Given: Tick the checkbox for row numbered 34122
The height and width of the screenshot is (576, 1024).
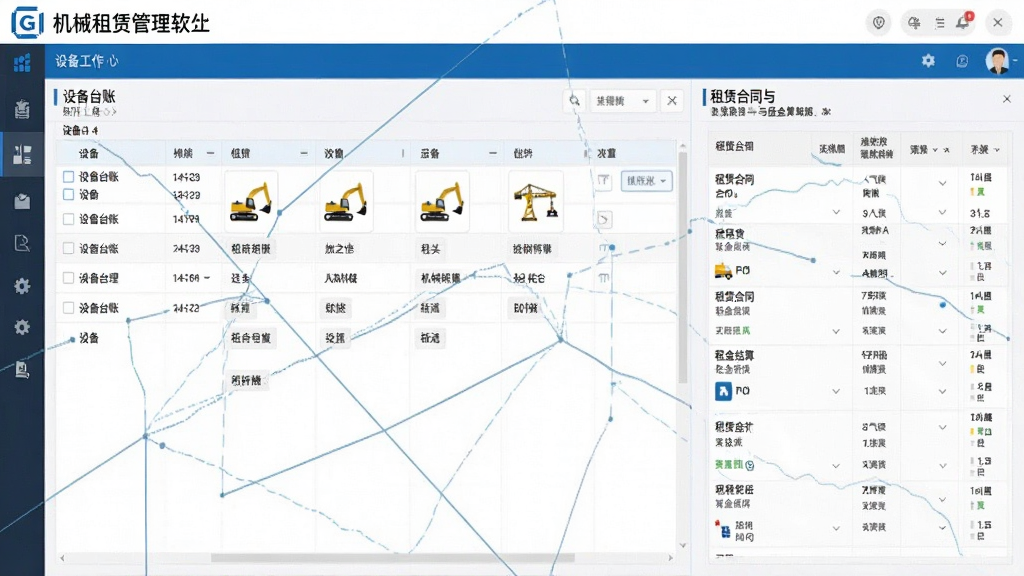Looking at the screenshot, I should point(69,308).
